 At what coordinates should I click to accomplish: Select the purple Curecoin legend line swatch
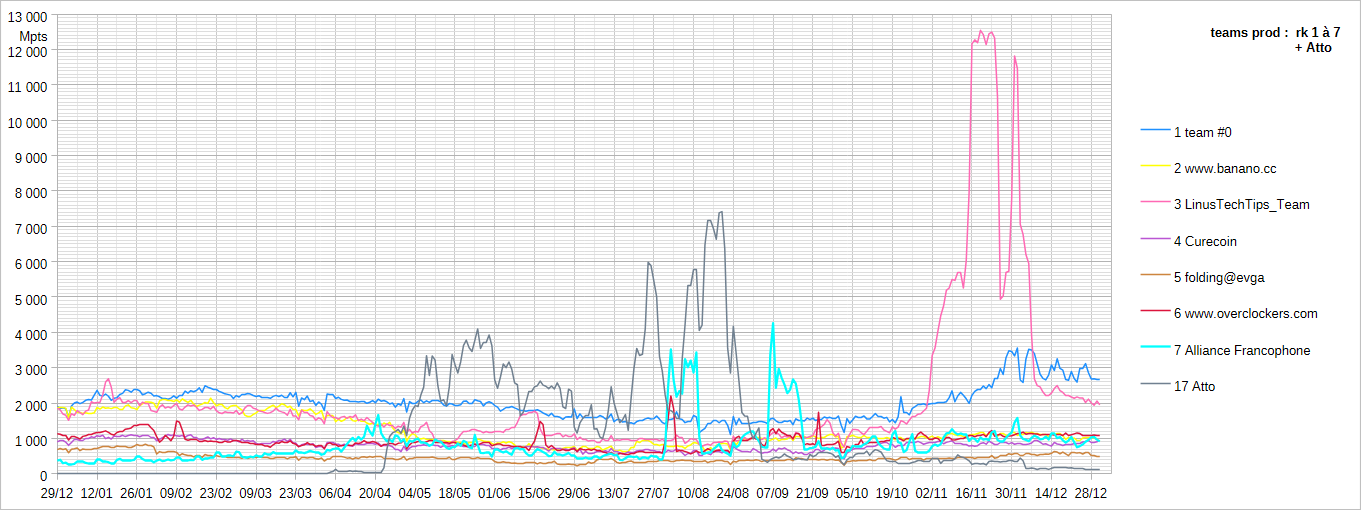click(1155, 241)
